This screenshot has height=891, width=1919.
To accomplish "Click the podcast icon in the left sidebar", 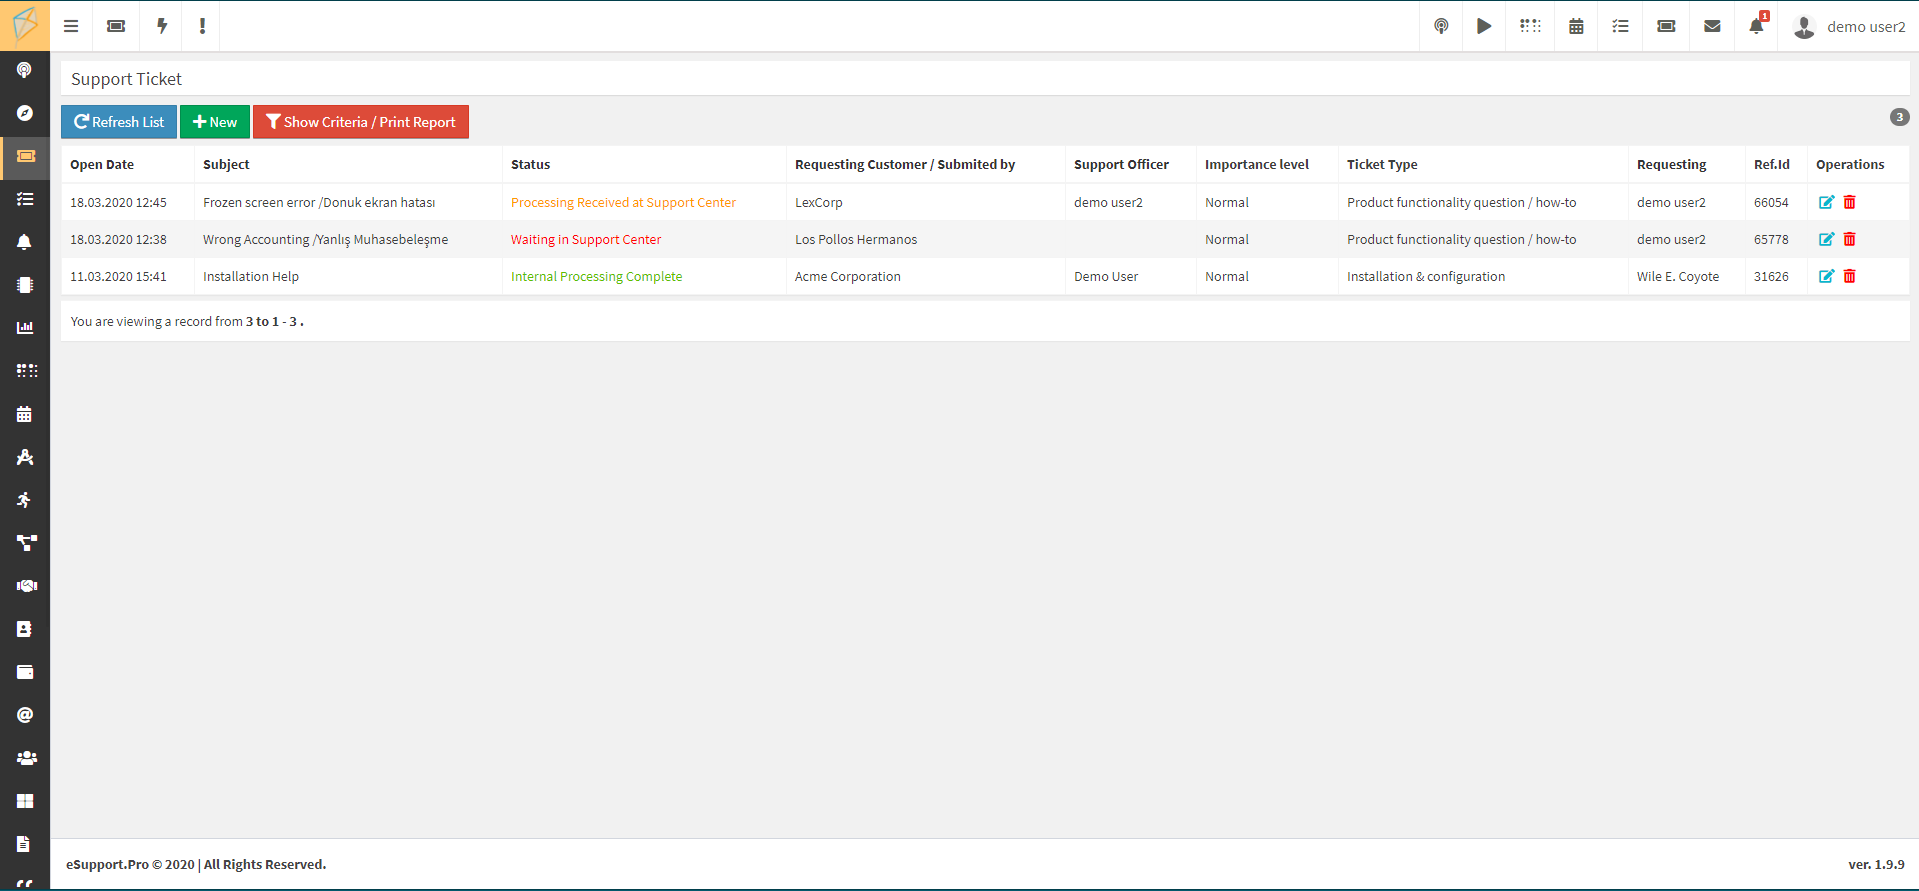I will click(x=25, y=70).
